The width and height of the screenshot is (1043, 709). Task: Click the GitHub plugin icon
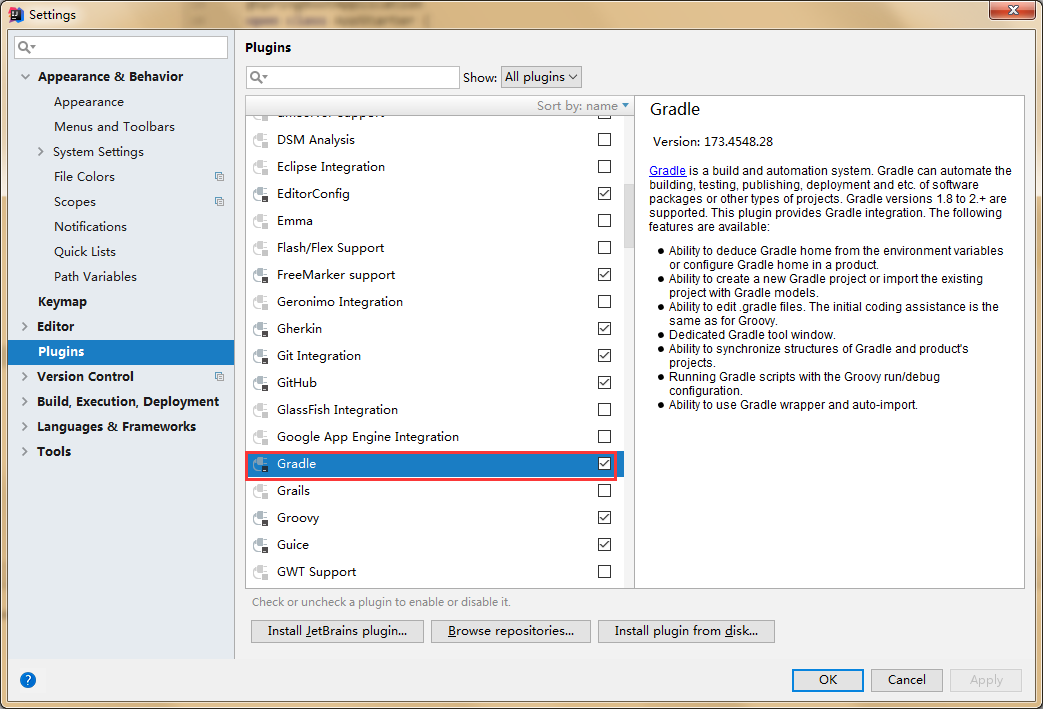(261, 383)
